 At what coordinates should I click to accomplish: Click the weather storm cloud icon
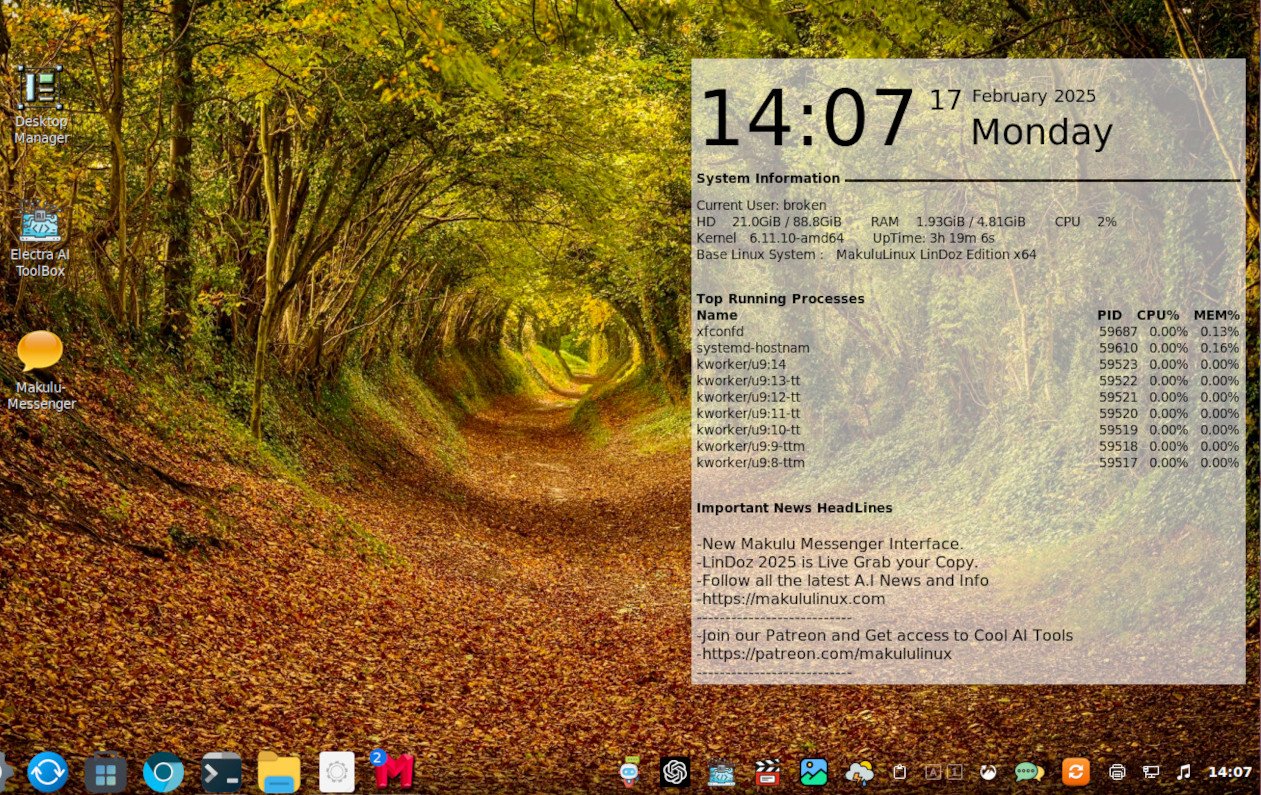pos(859,772)
